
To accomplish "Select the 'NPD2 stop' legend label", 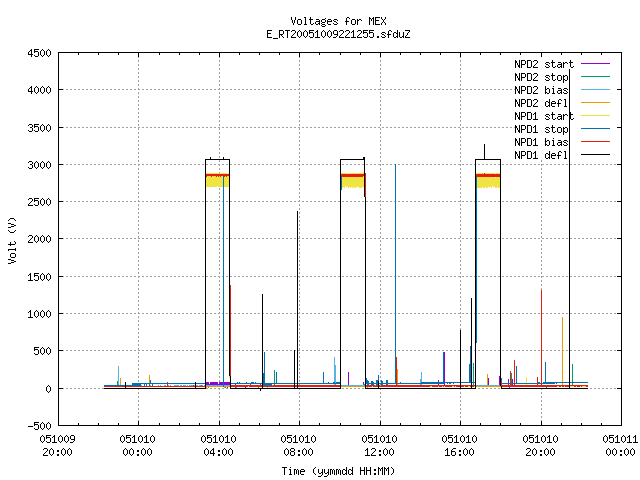I will point(541,77).
